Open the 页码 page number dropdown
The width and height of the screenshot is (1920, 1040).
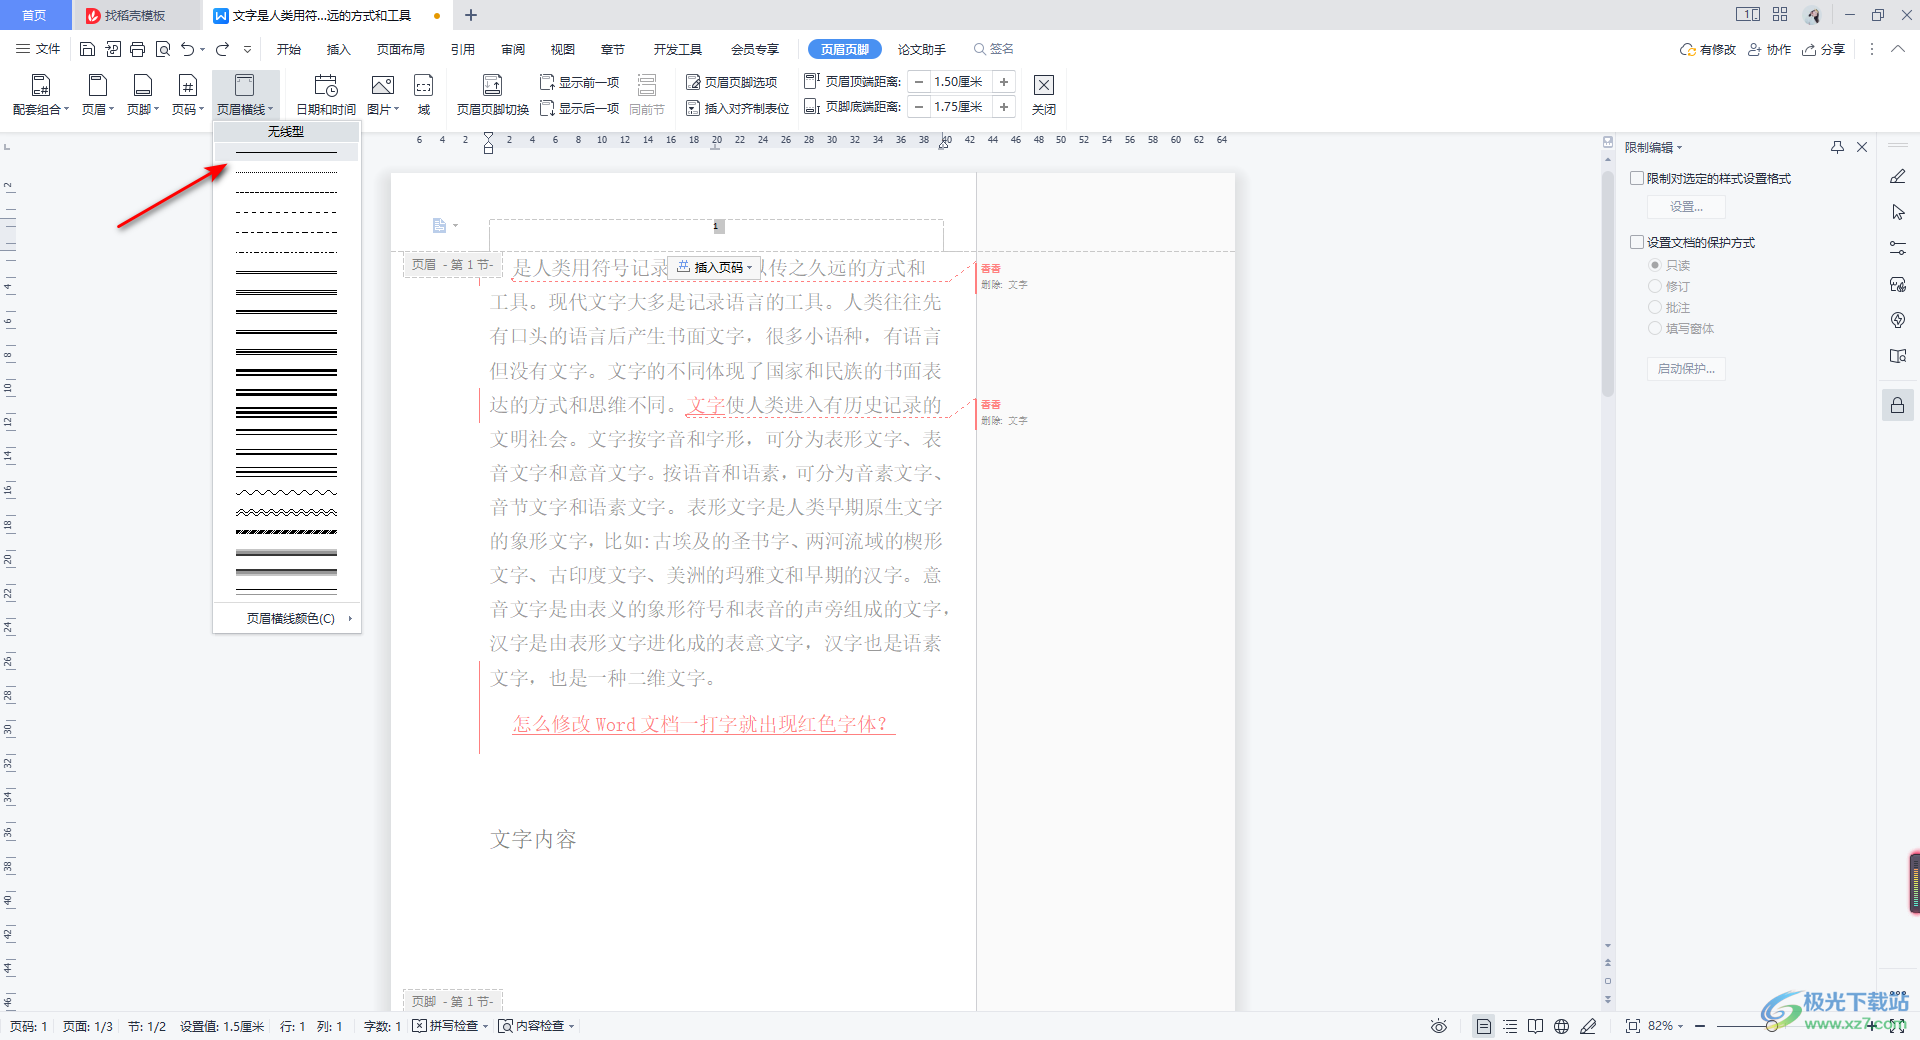point(188,95)
